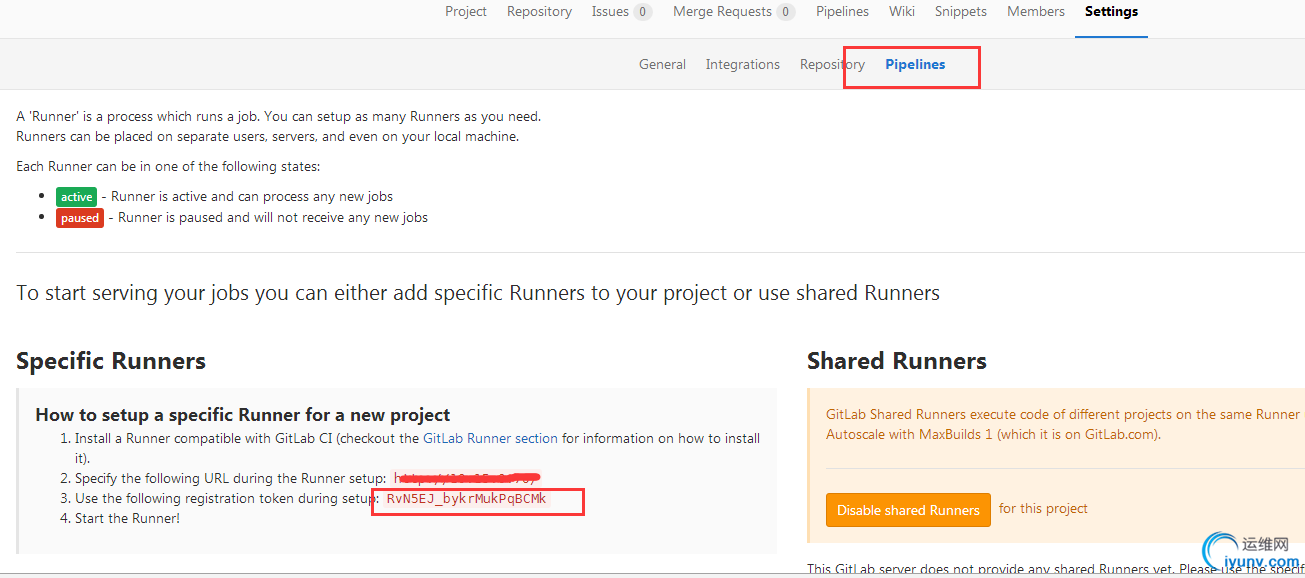
Task: Switch to Integrations settings sub-tab
Action: (742, 64)
